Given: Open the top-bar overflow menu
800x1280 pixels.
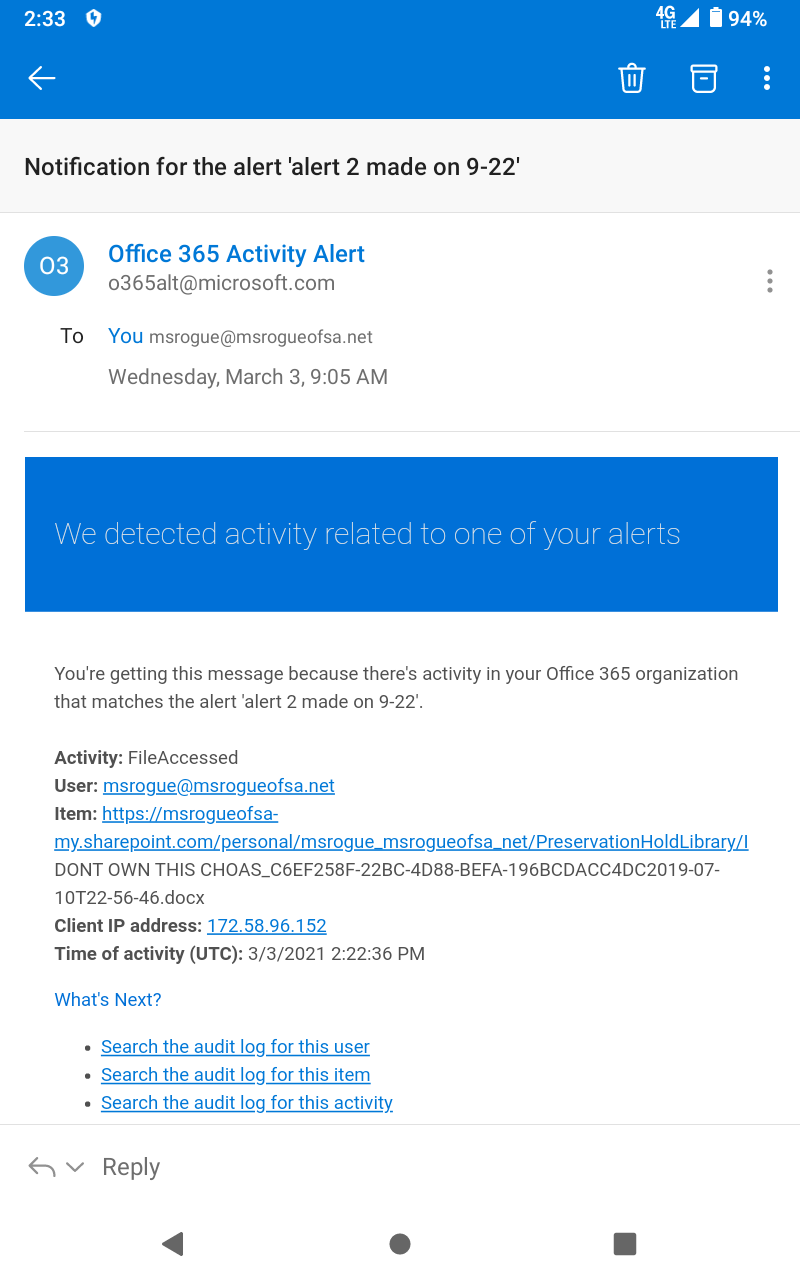Looking at the screenshot, I should (x=767, y=78).
